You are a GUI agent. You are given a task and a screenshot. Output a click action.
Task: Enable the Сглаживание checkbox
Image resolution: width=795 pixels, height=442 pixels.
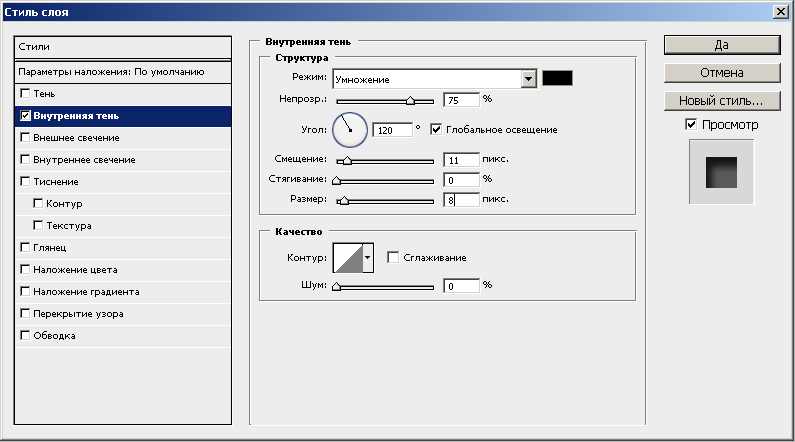[x=393, y=257]
